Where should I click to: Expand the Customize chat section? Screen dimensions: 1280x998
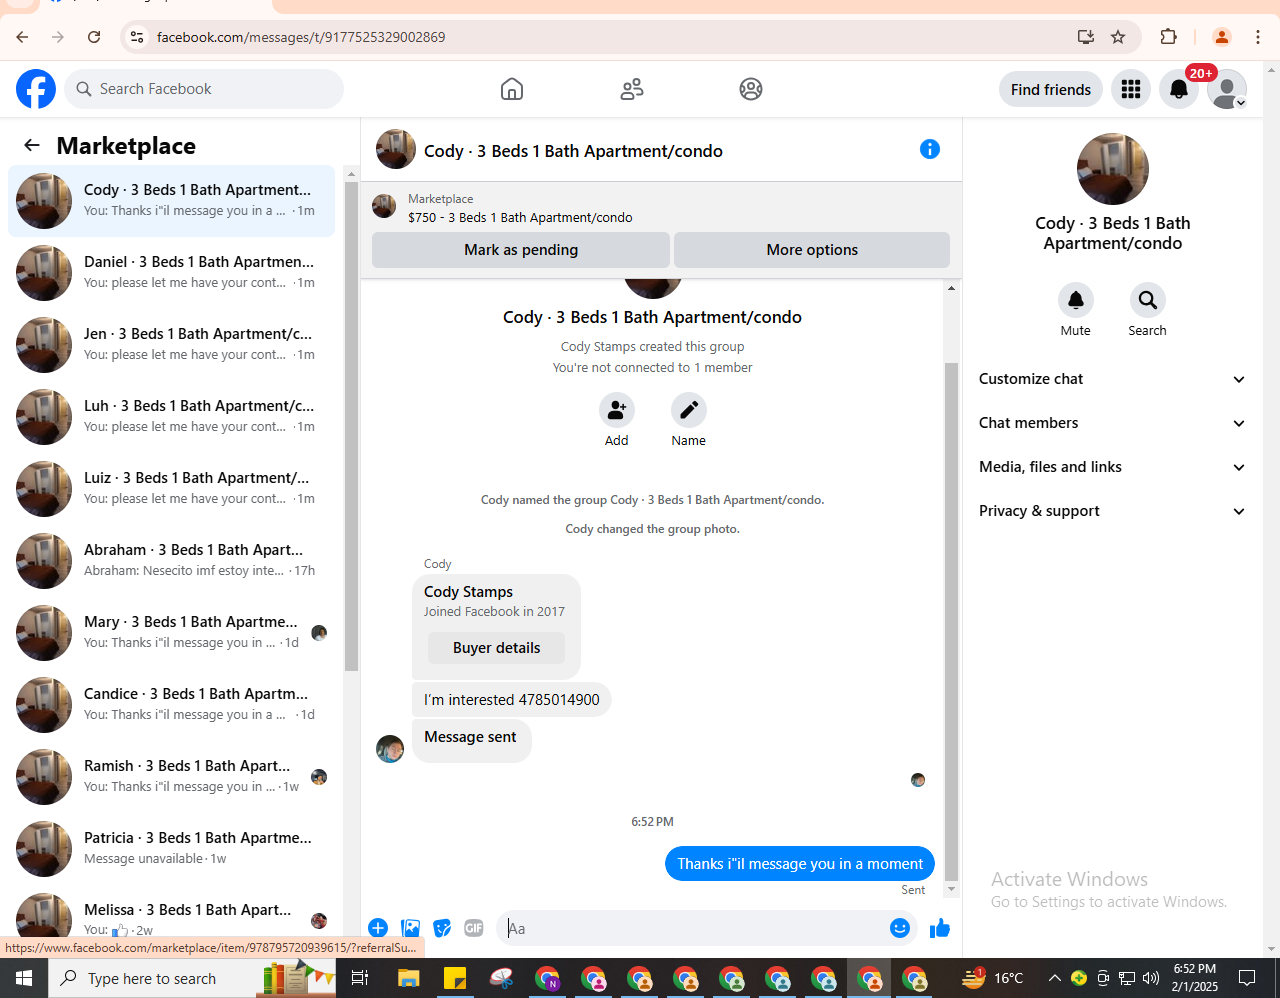(1112, 379)
